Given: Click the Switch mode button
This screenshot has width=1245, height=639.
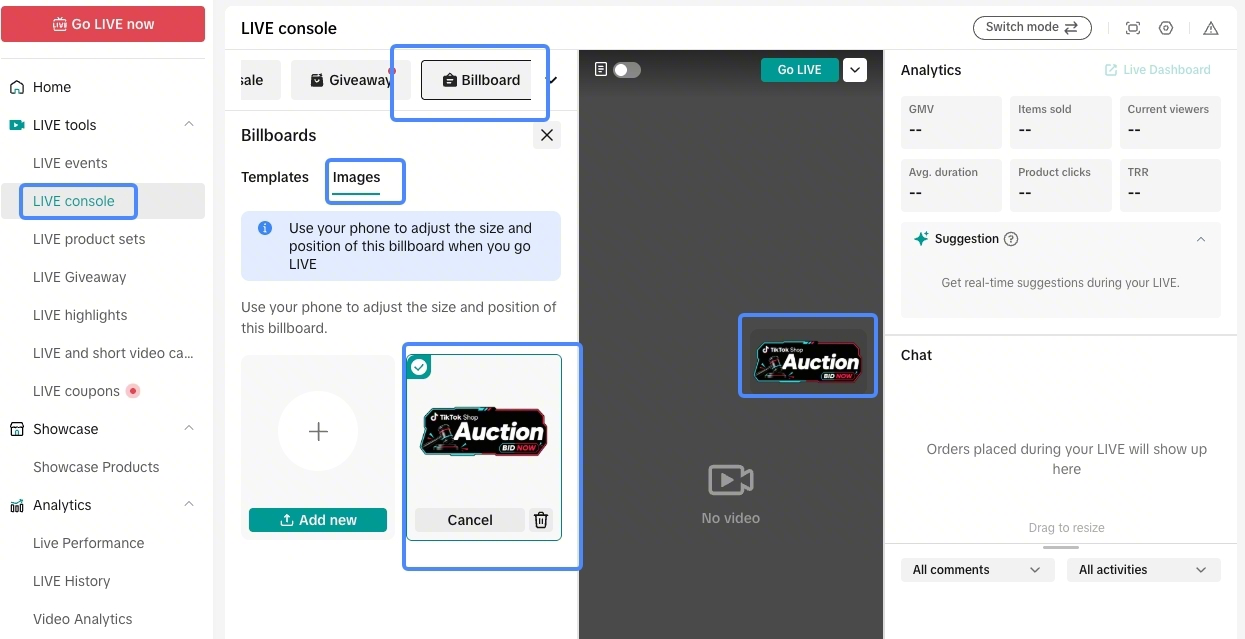Looking at the screenshot, I should (1032, 28).
